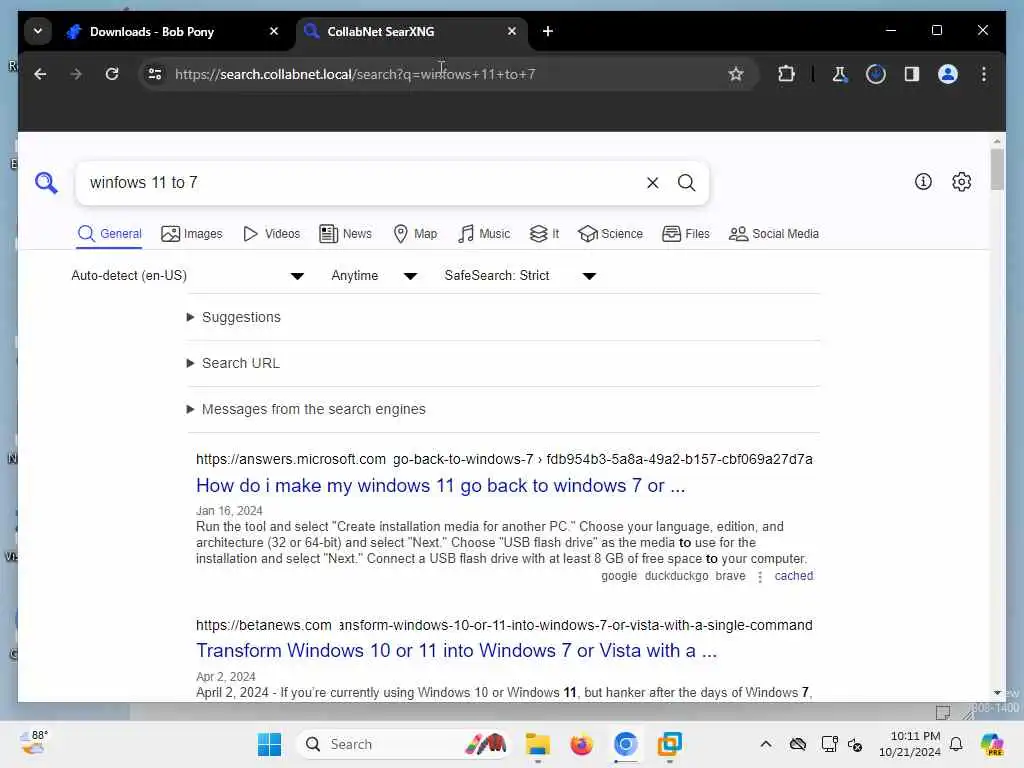Viewport: 1024px width, 768px height.
Task: Click the page vertical scrollbar thumb
Action: point(997,170)
